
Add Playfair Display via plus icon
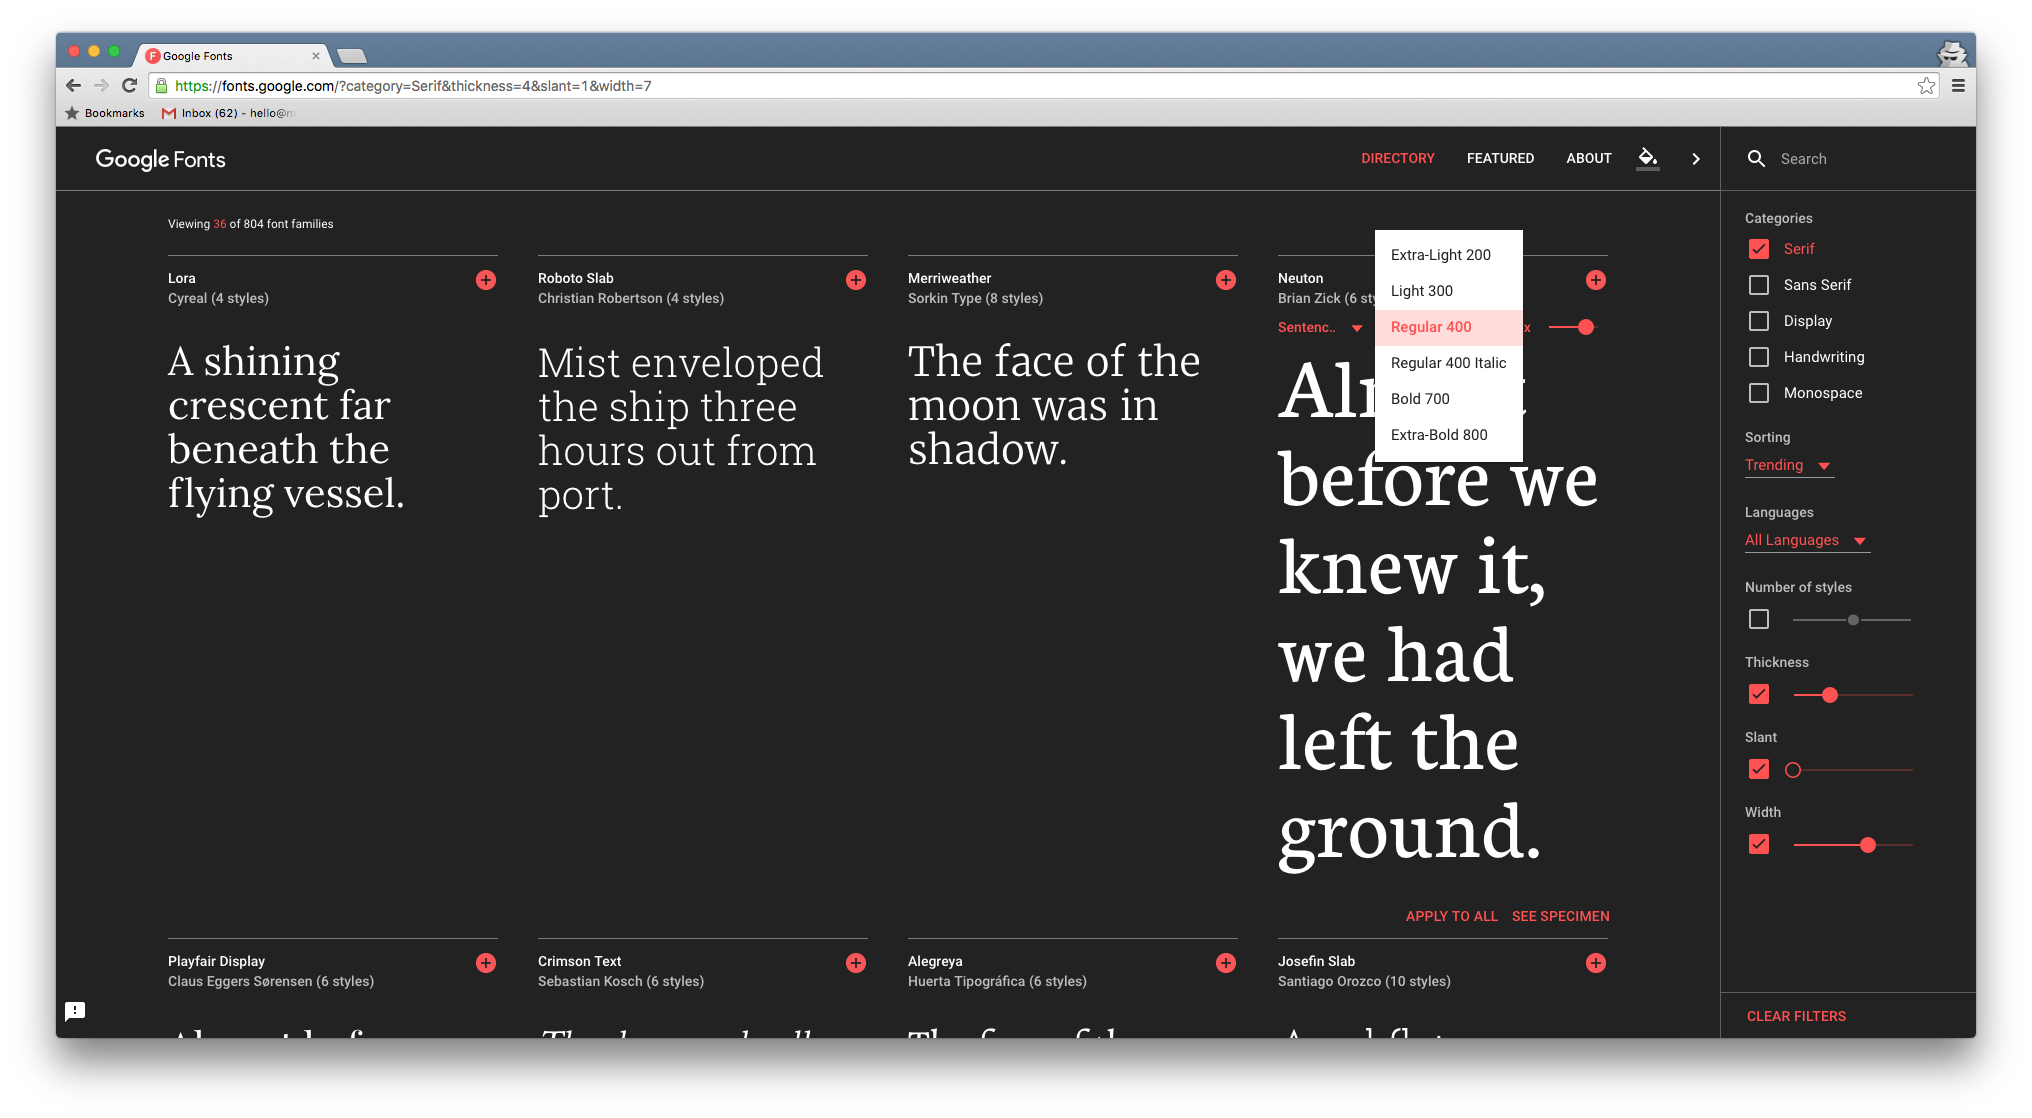click(x=486, y=963)
